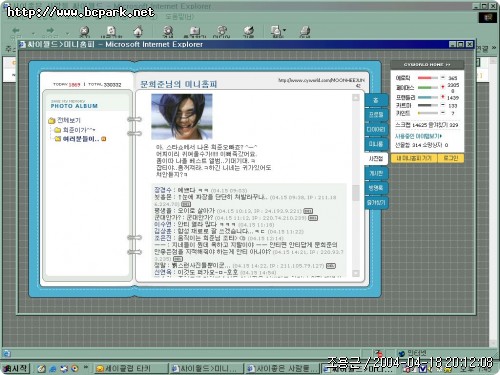Switch to the 다이어리 tab
Viewport: 500px width, 375px height.
376,129
